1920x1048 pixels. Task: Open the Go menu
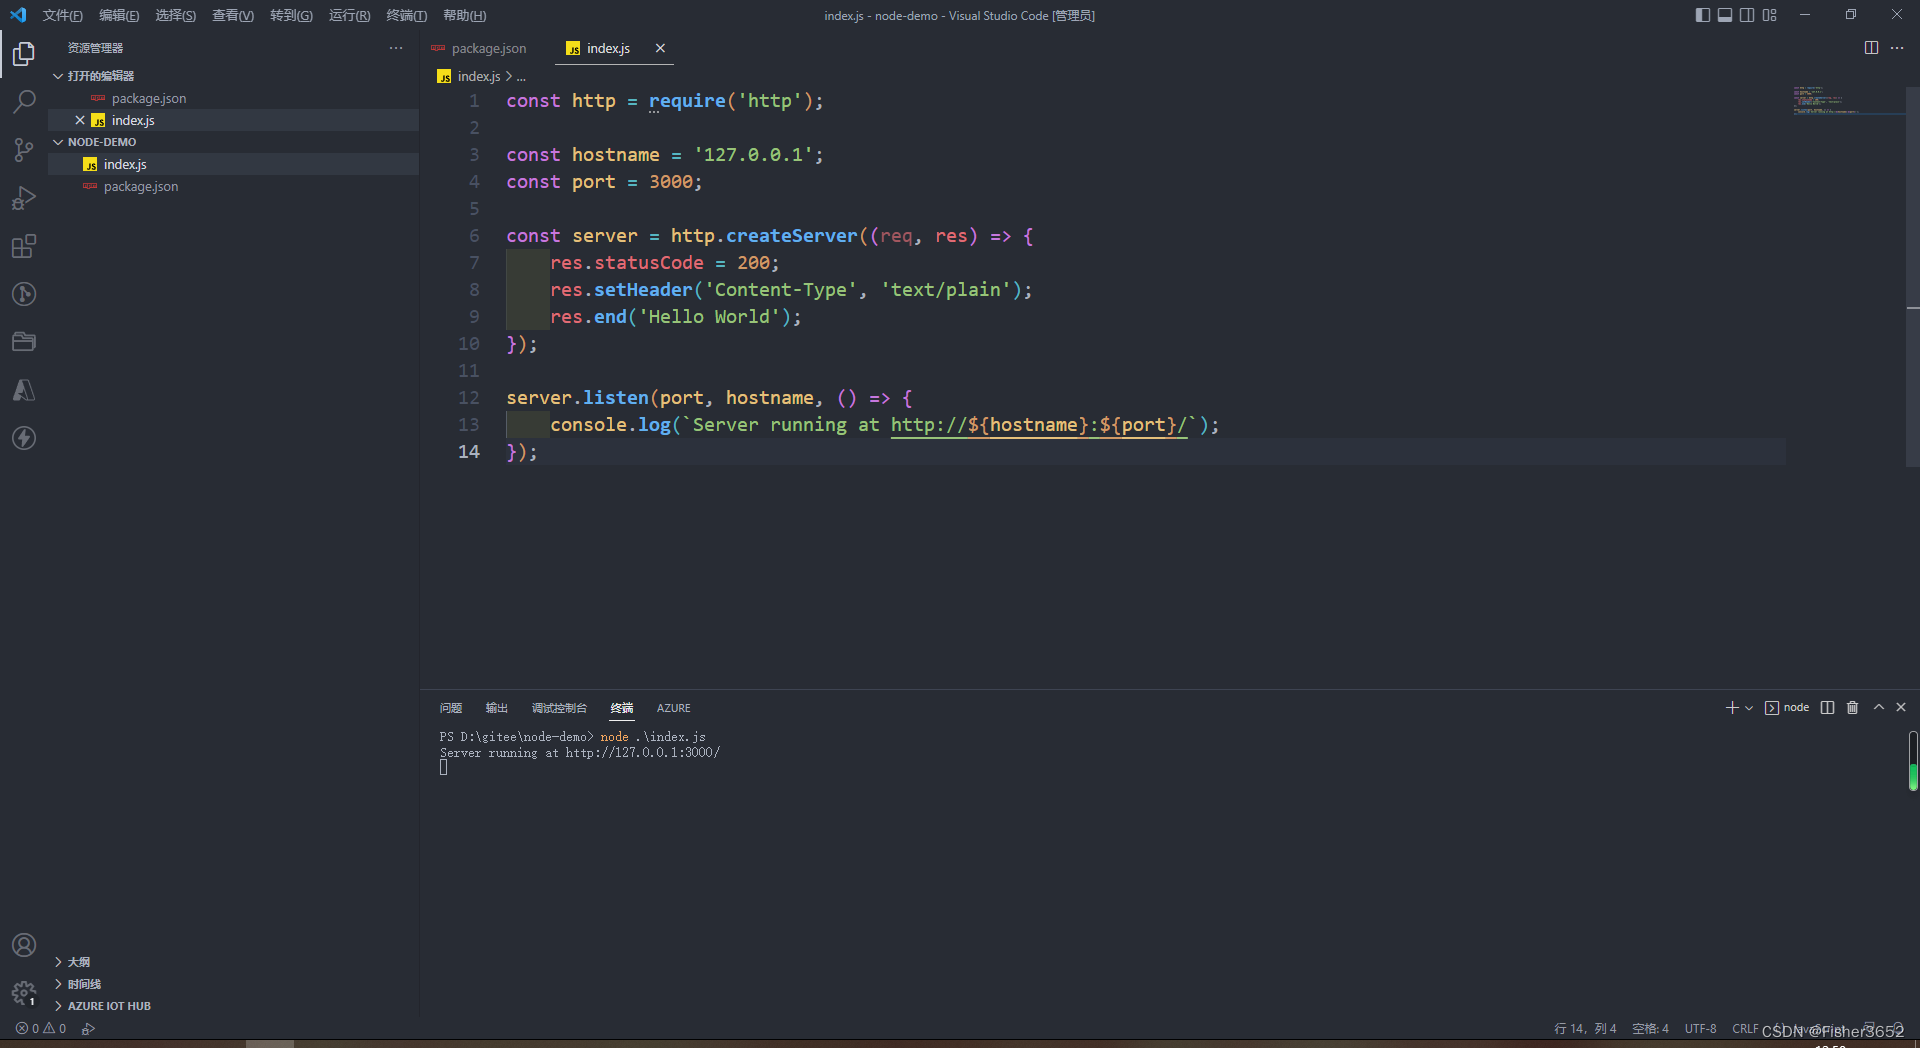click(291, 15)
